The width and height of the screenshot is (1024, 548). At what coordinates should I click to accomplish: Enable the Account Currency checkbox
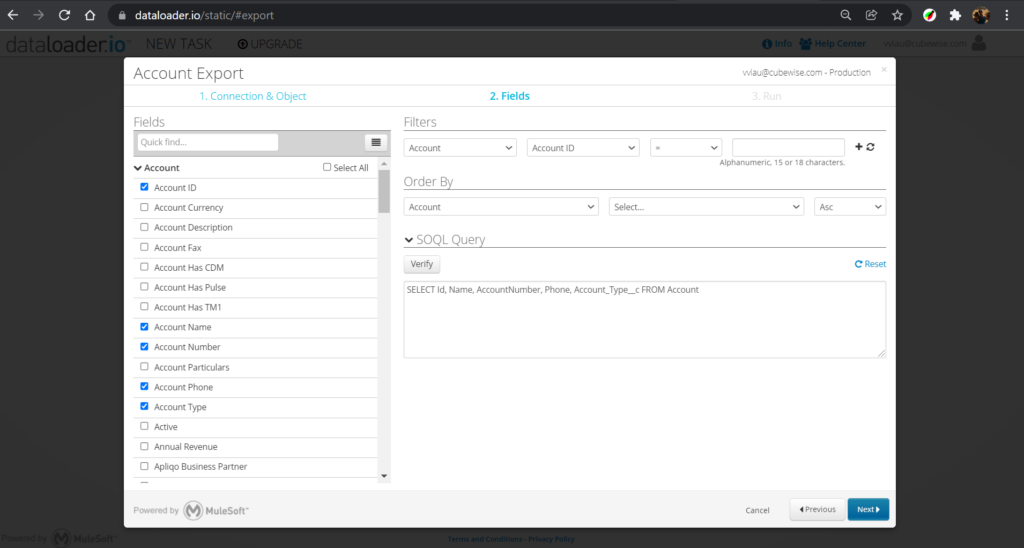[x=145, y=207]
